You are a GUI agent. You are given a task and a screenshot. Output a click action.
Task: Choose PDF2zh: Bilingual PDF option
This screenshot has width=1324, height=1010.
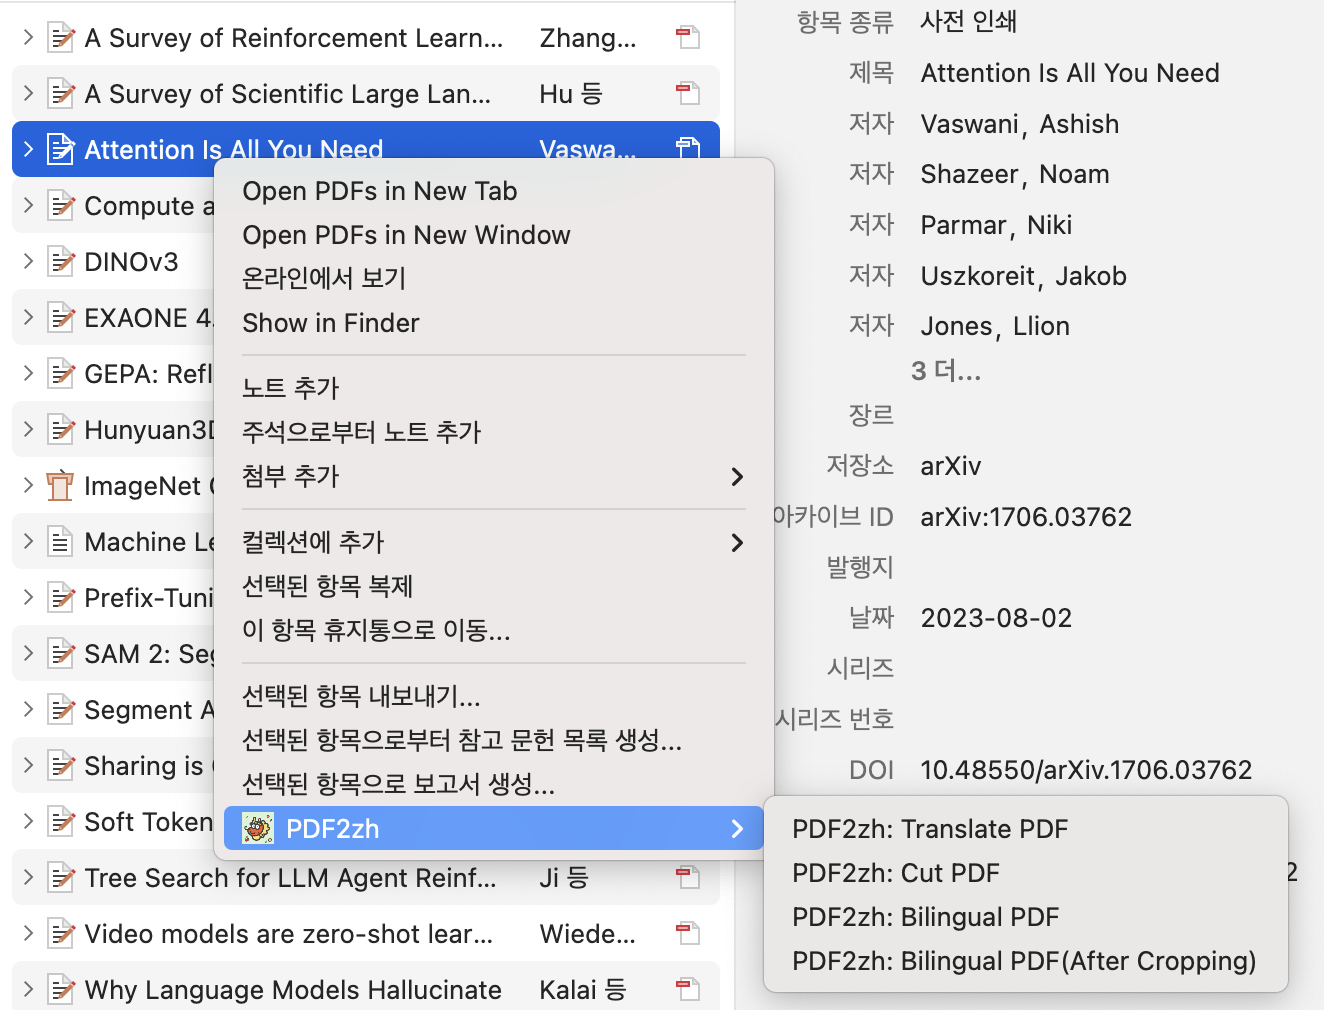pyautogui.click(x=925, y=917)
